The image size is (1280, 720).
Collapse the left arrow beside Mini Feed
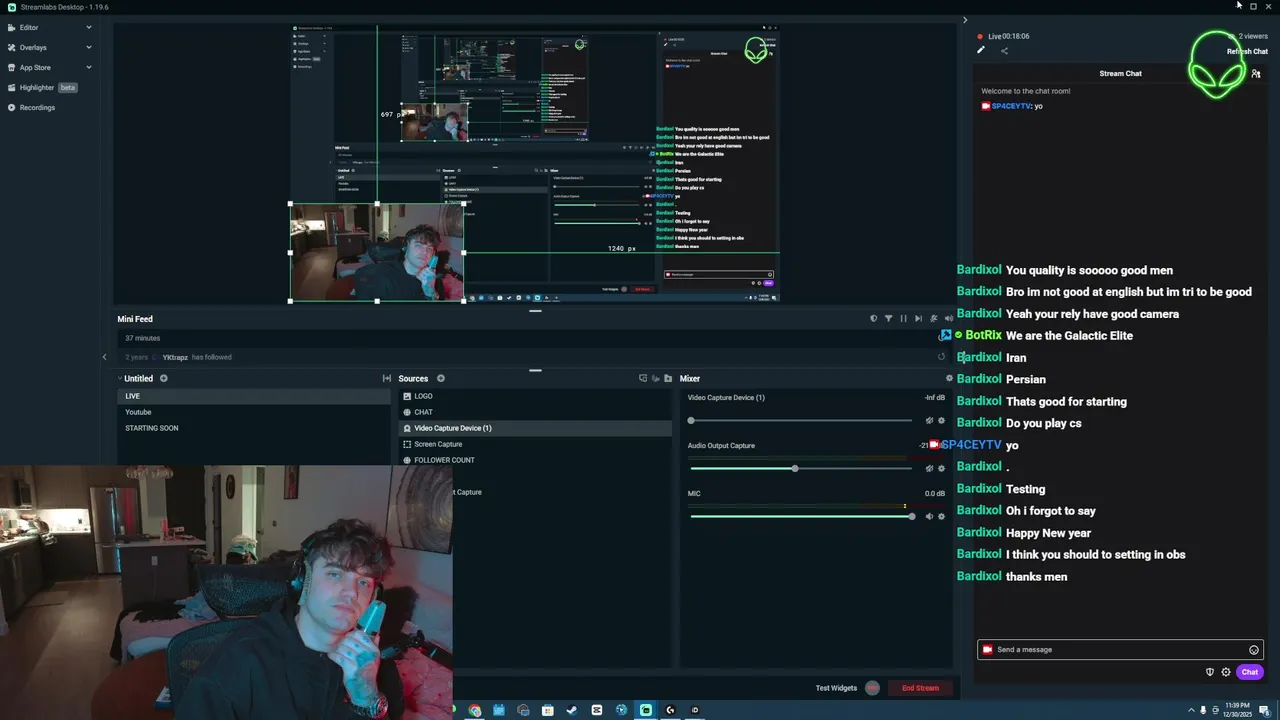click(104, 357)
